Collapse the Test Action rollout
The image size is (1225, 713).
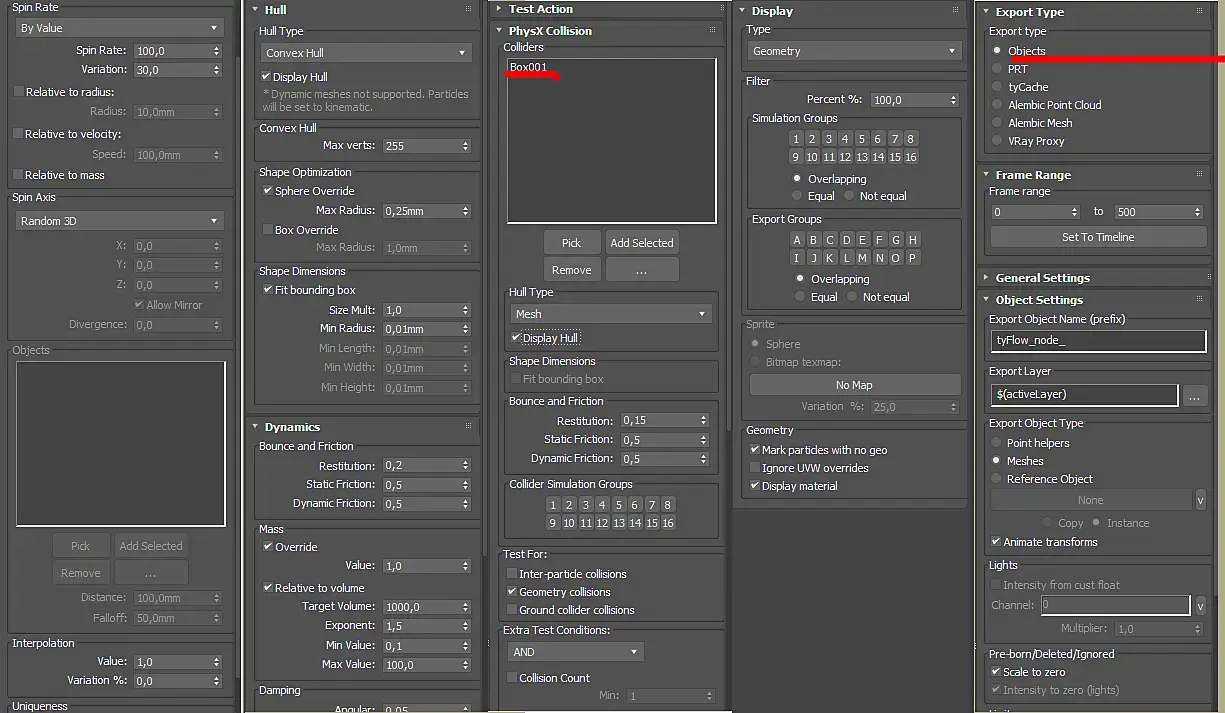(x=500, y=9)
